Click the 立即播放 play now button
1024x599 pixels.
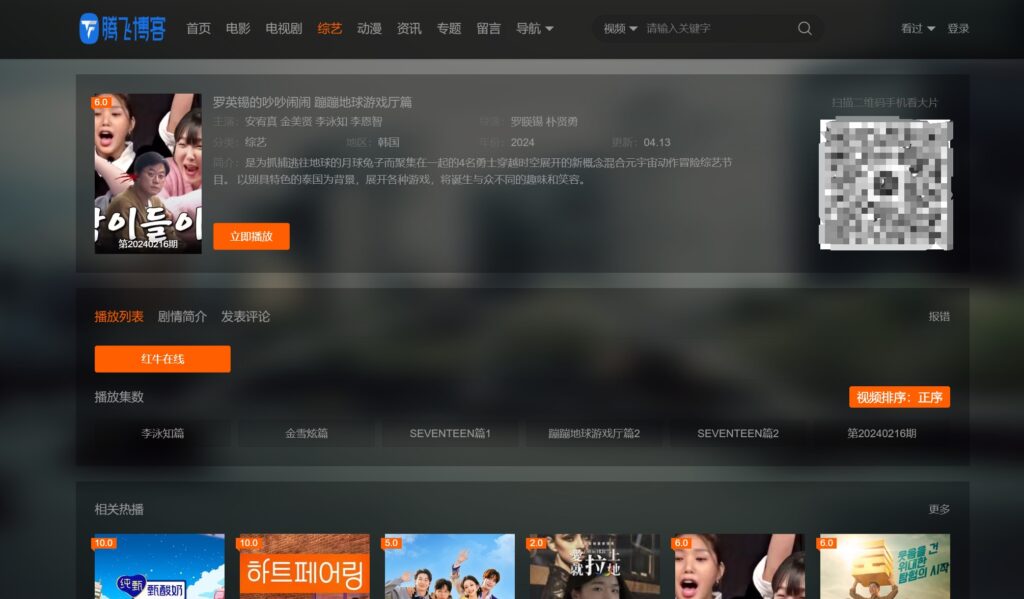point(251,236)
